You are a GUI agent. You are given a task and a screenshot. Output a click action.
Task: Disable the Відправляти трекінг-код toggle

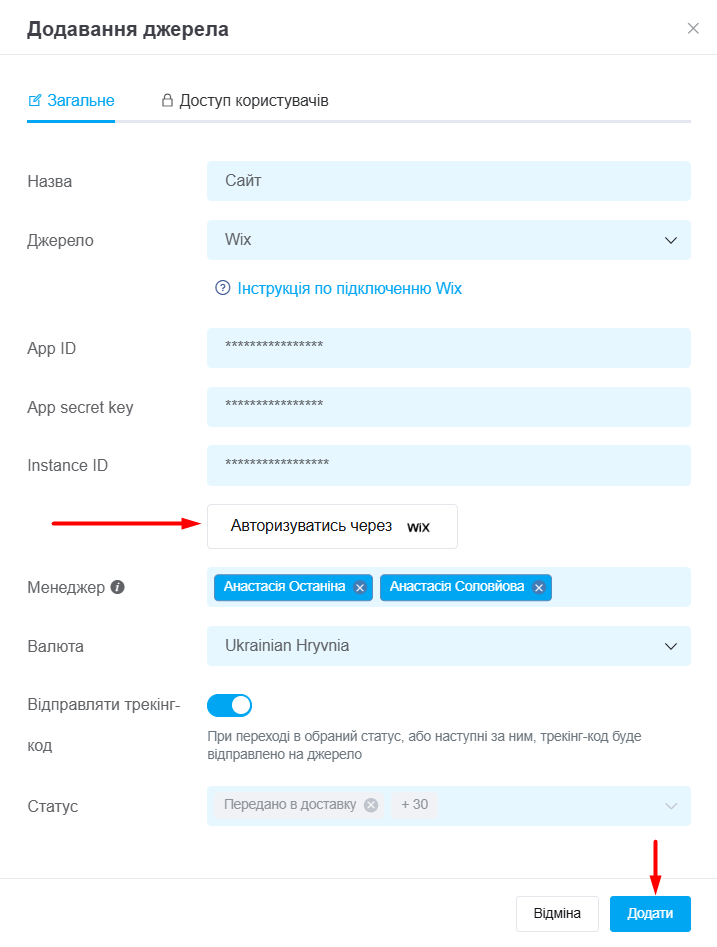click(229, 705)
